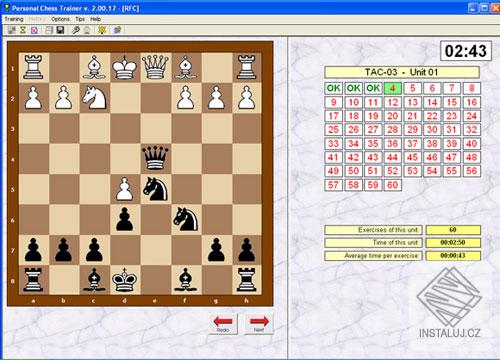The height and width of the screenshot is (360, 500).
Task: Select the black king on d8
Action: point(125,280)
